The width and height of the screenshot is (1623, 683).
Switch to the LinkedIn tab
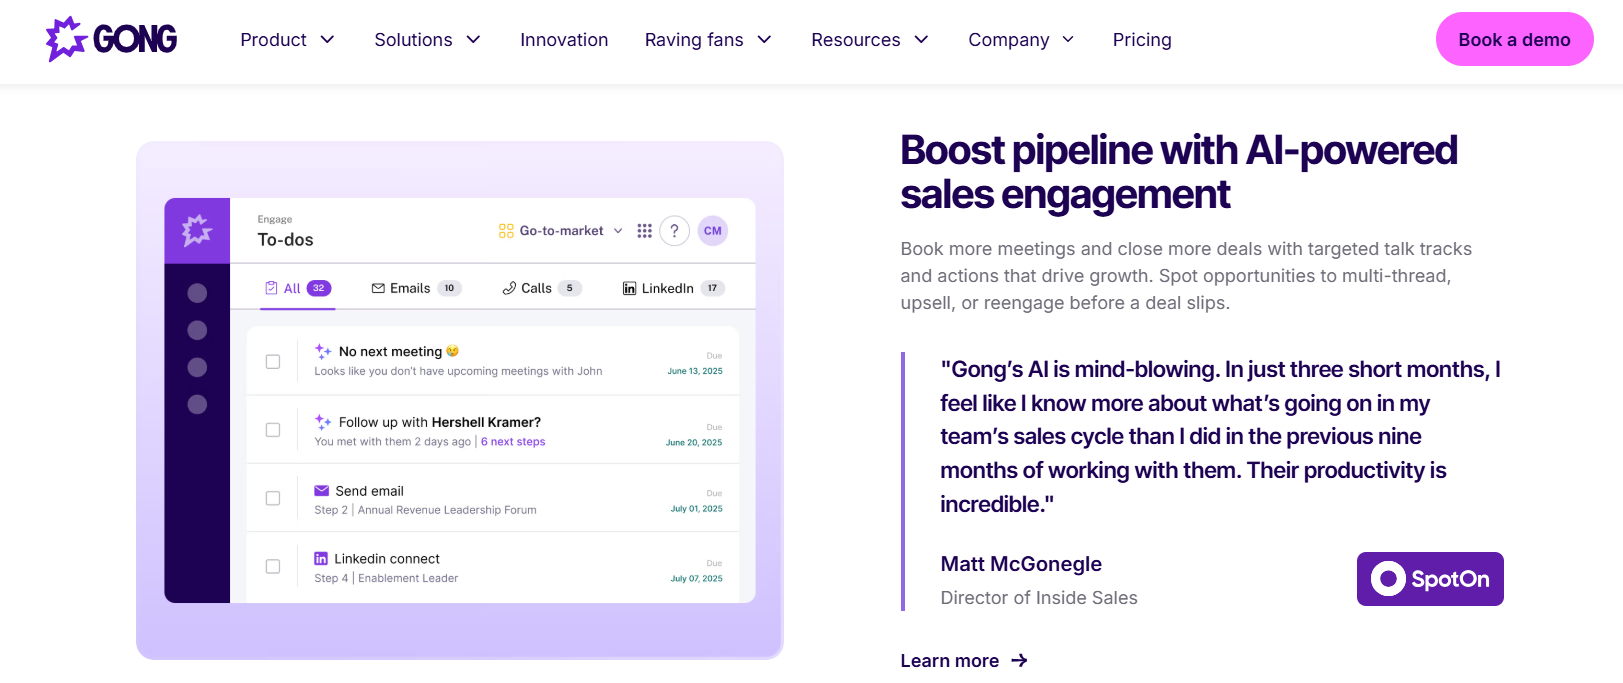click(674, 288)
